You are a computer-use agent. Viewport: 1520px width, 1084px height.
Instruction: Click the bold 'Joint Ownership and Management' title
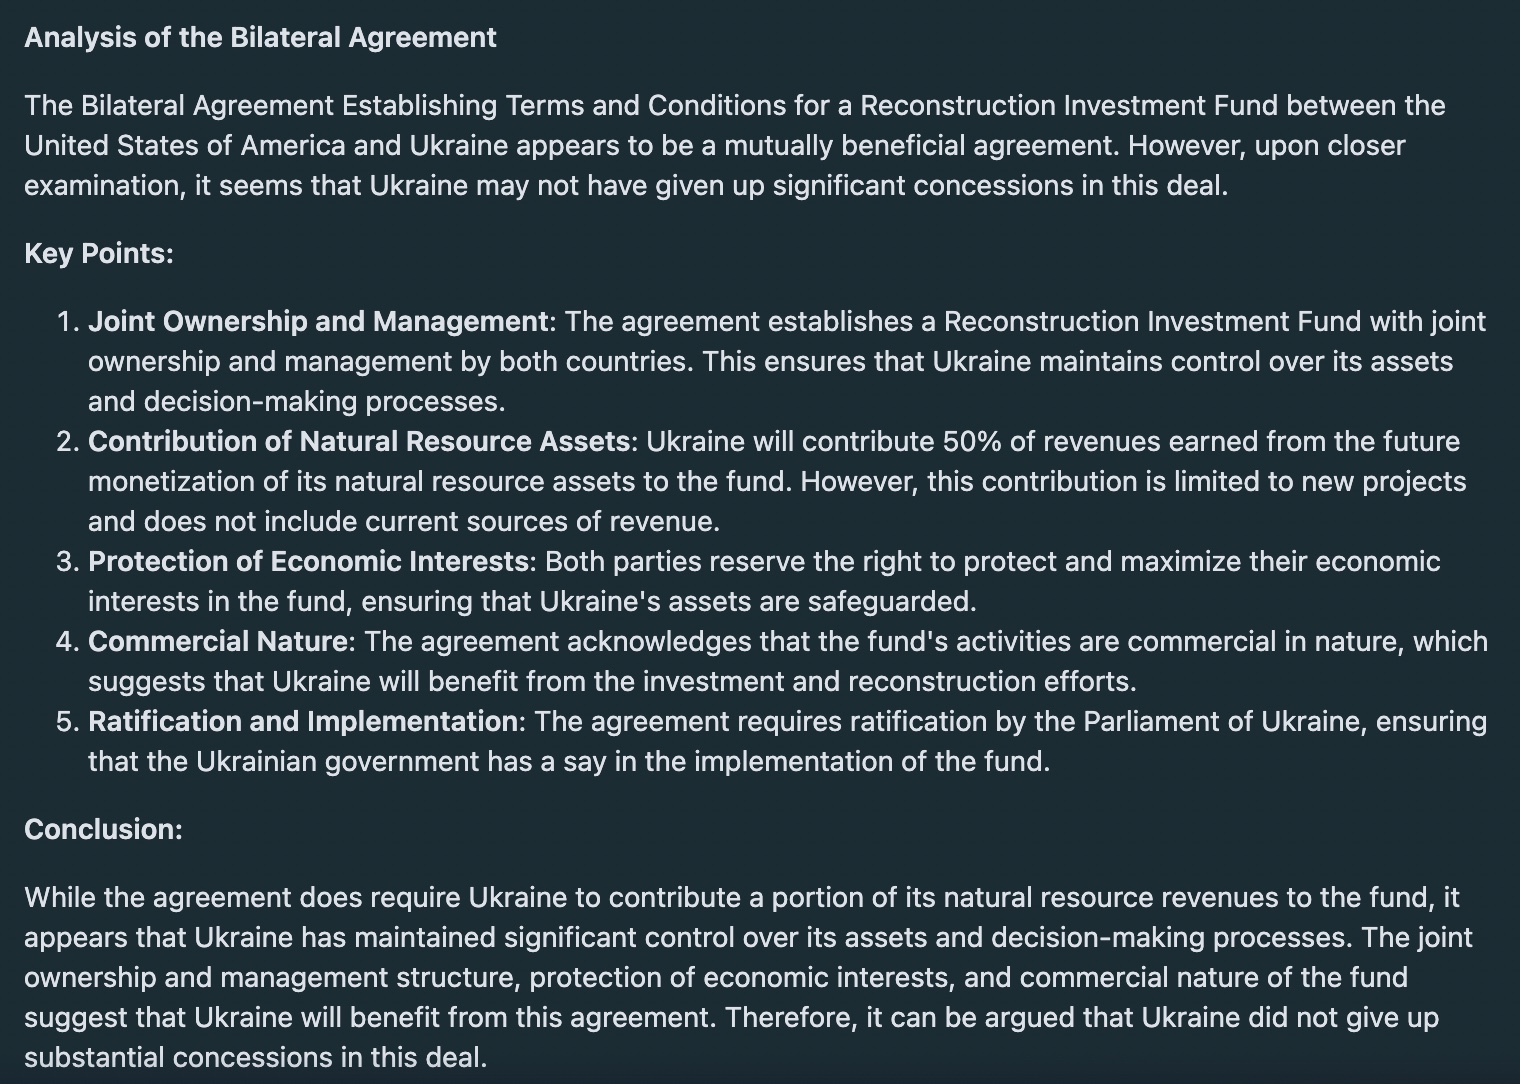[318, 322]
